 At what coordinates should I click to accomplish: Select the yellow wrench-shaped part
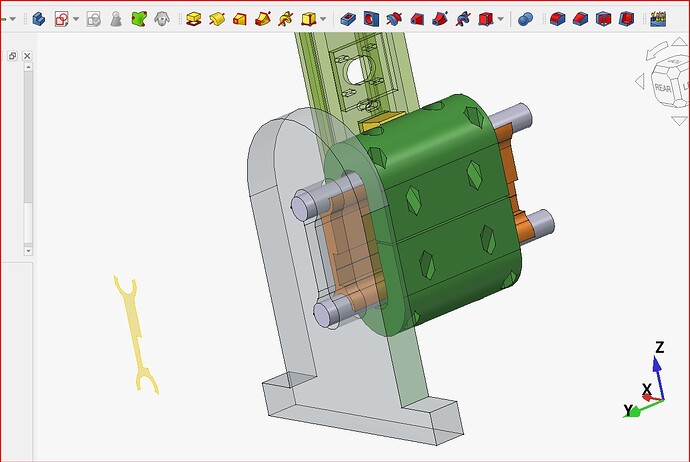click(136, 334)
